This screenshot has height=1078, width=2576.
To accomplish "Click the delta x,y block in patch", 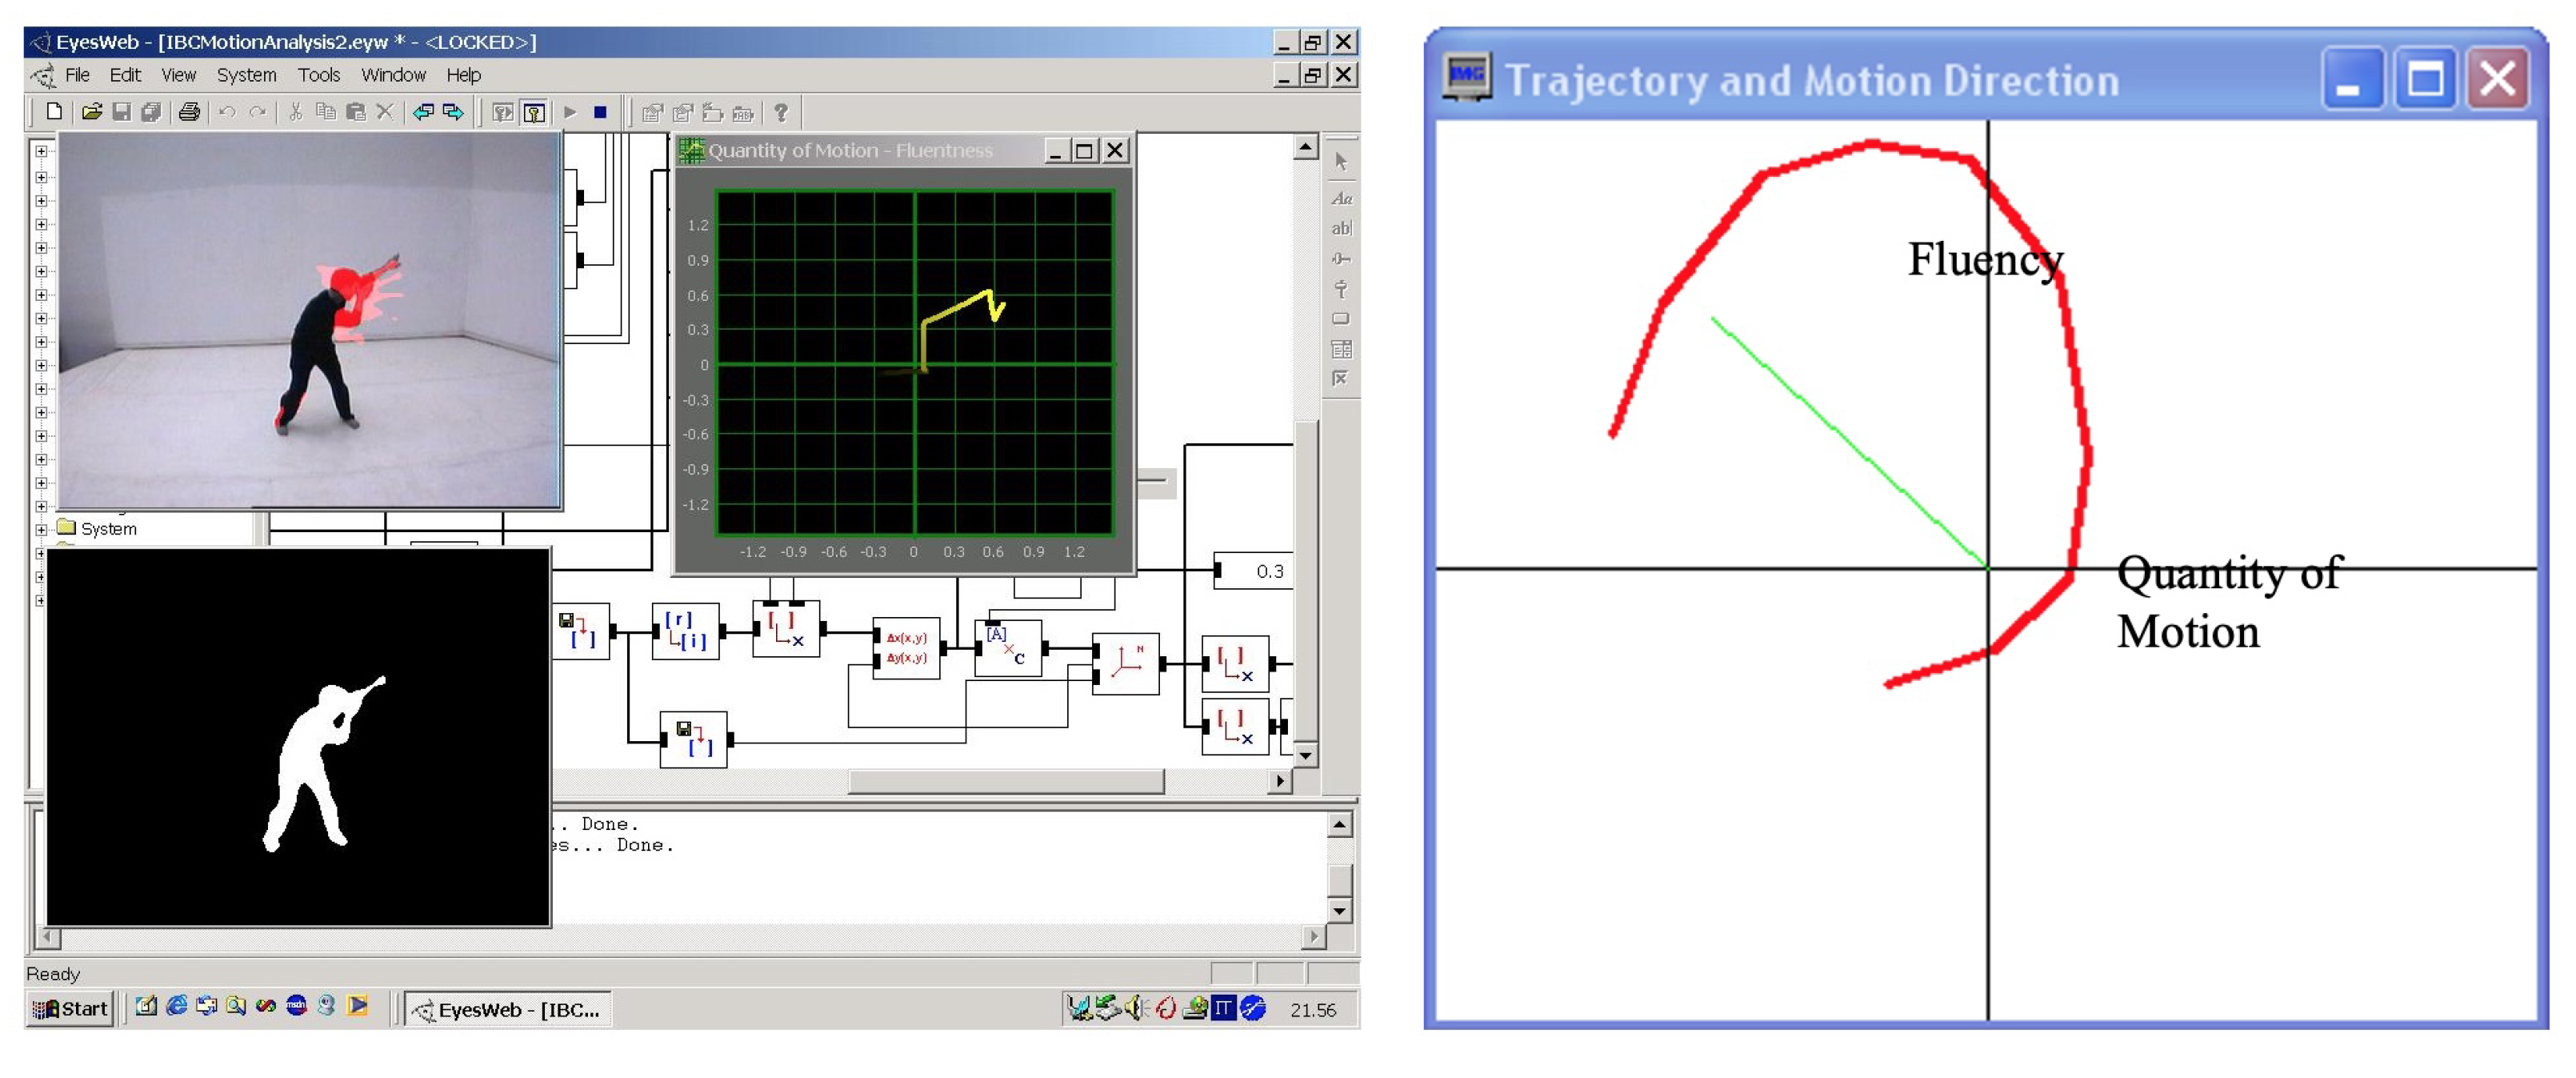I will (906, 648).
